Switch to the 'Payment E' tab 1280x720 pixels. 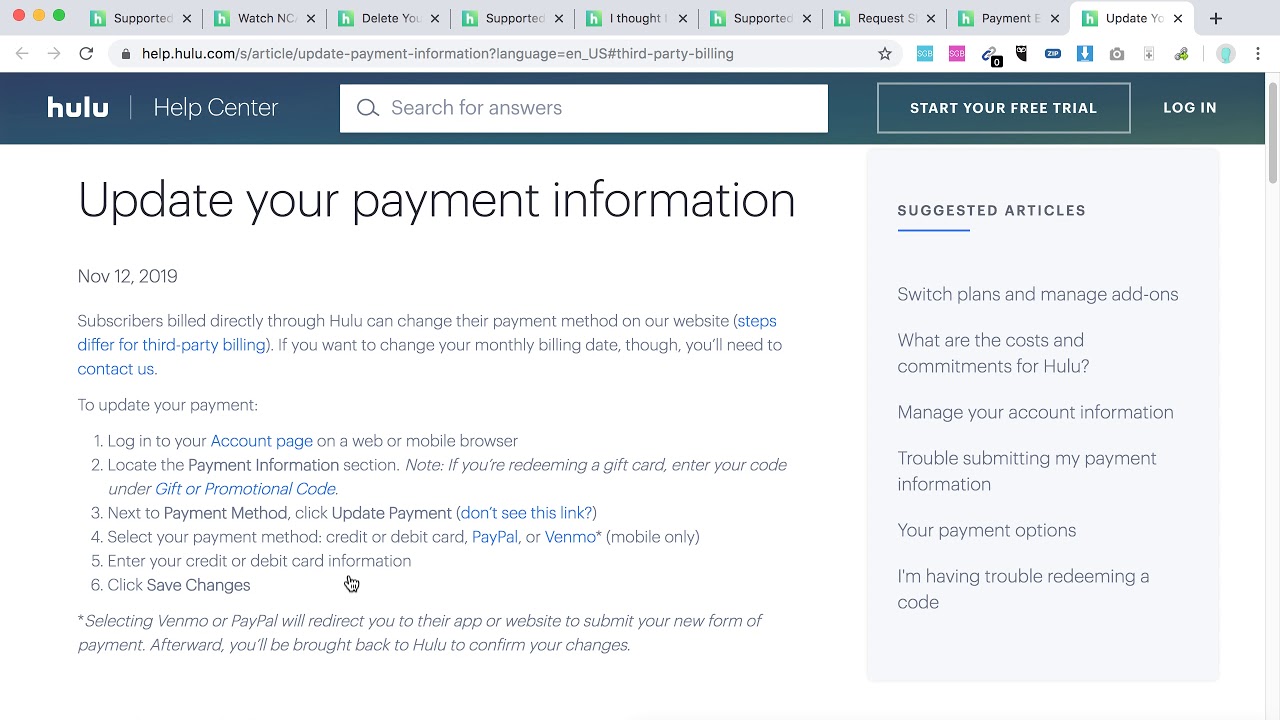pyautogui.click(x=1006, y=18)
